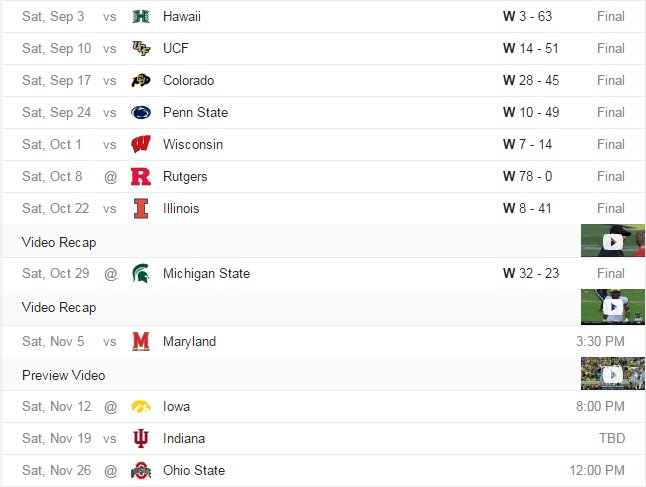This screenshot has width=646, height=487.
Task: Click the Iowa Hawkeyes logo
Action: (141, 407)
